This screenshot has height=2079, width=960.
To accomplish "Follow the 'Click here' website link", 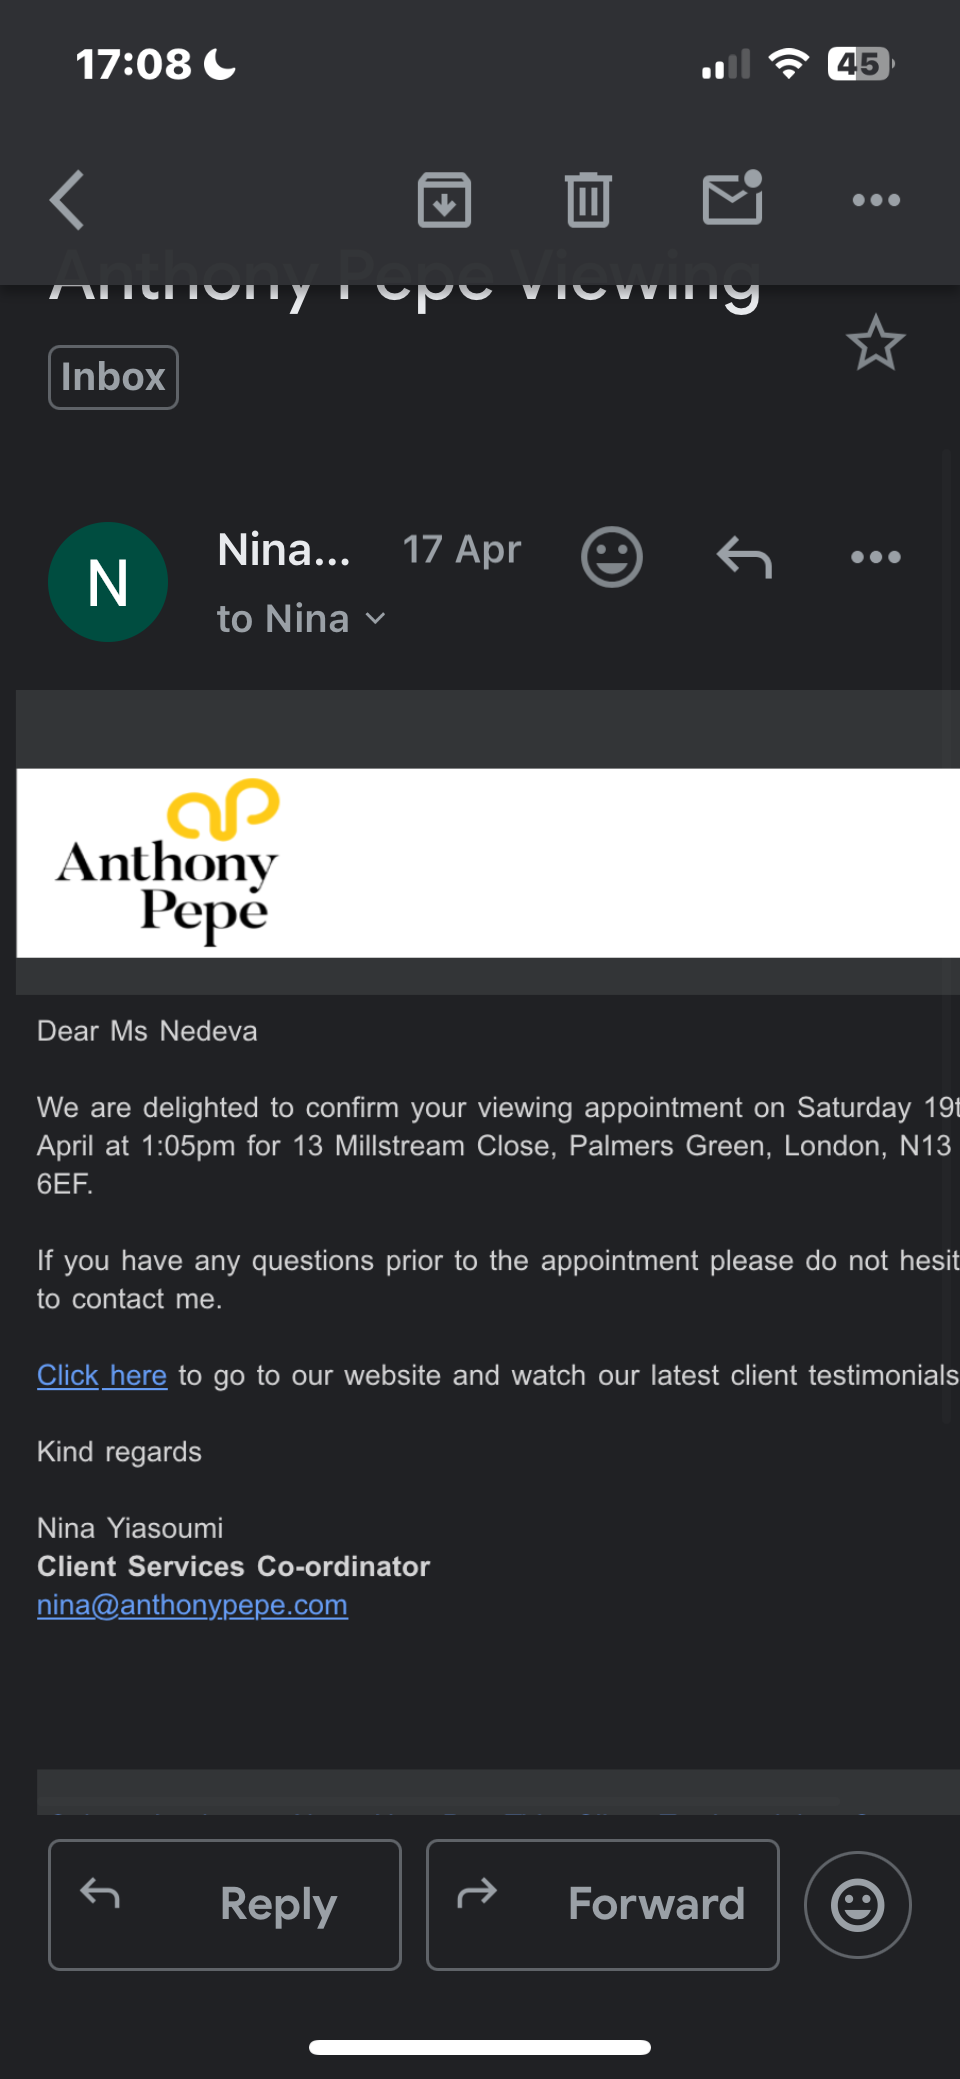I will click(101, 1376).
